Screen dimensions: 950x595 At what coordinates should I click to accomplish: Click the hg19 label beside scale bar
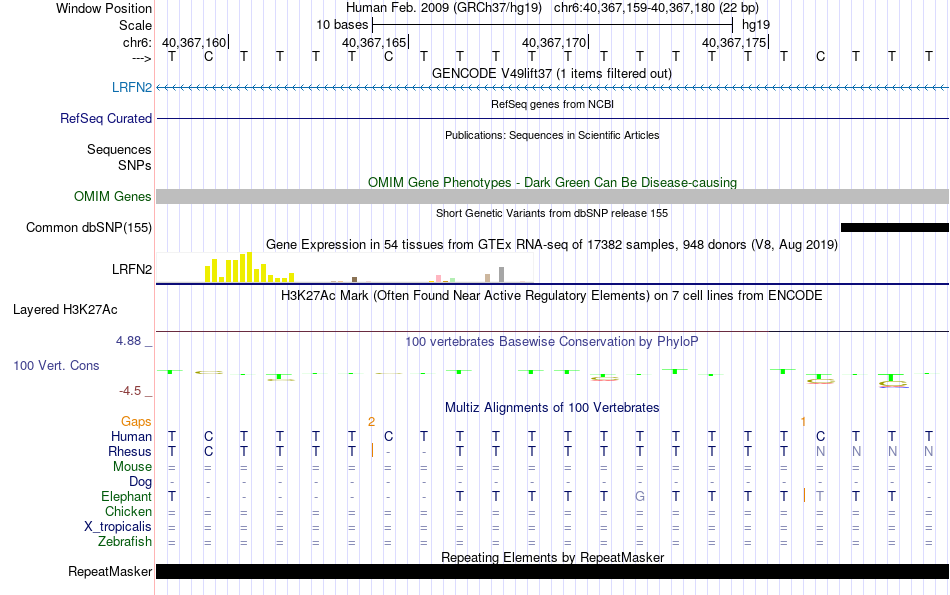click(756, 25)
